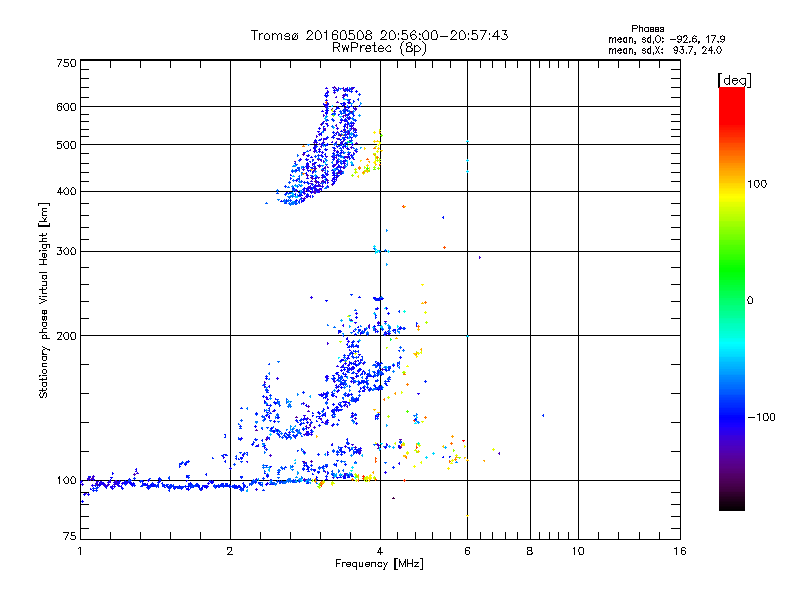Click the 'Frequency [MHz]' axis label

[379, 564]
